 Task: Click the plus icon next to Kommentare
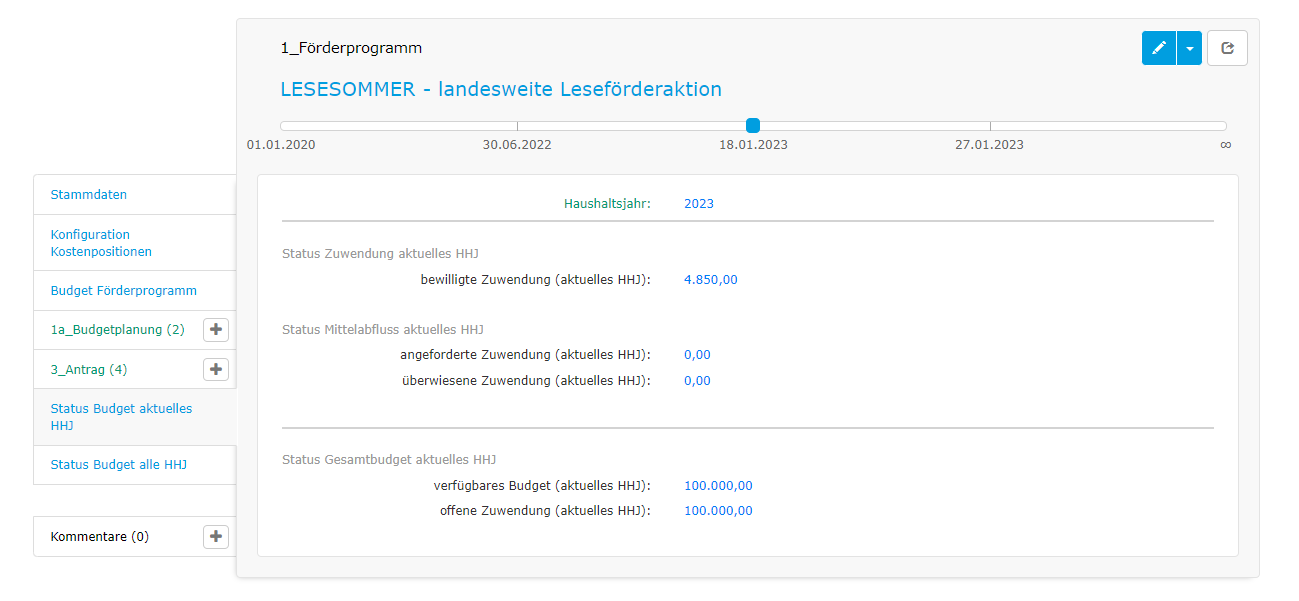tap(215, 536)
